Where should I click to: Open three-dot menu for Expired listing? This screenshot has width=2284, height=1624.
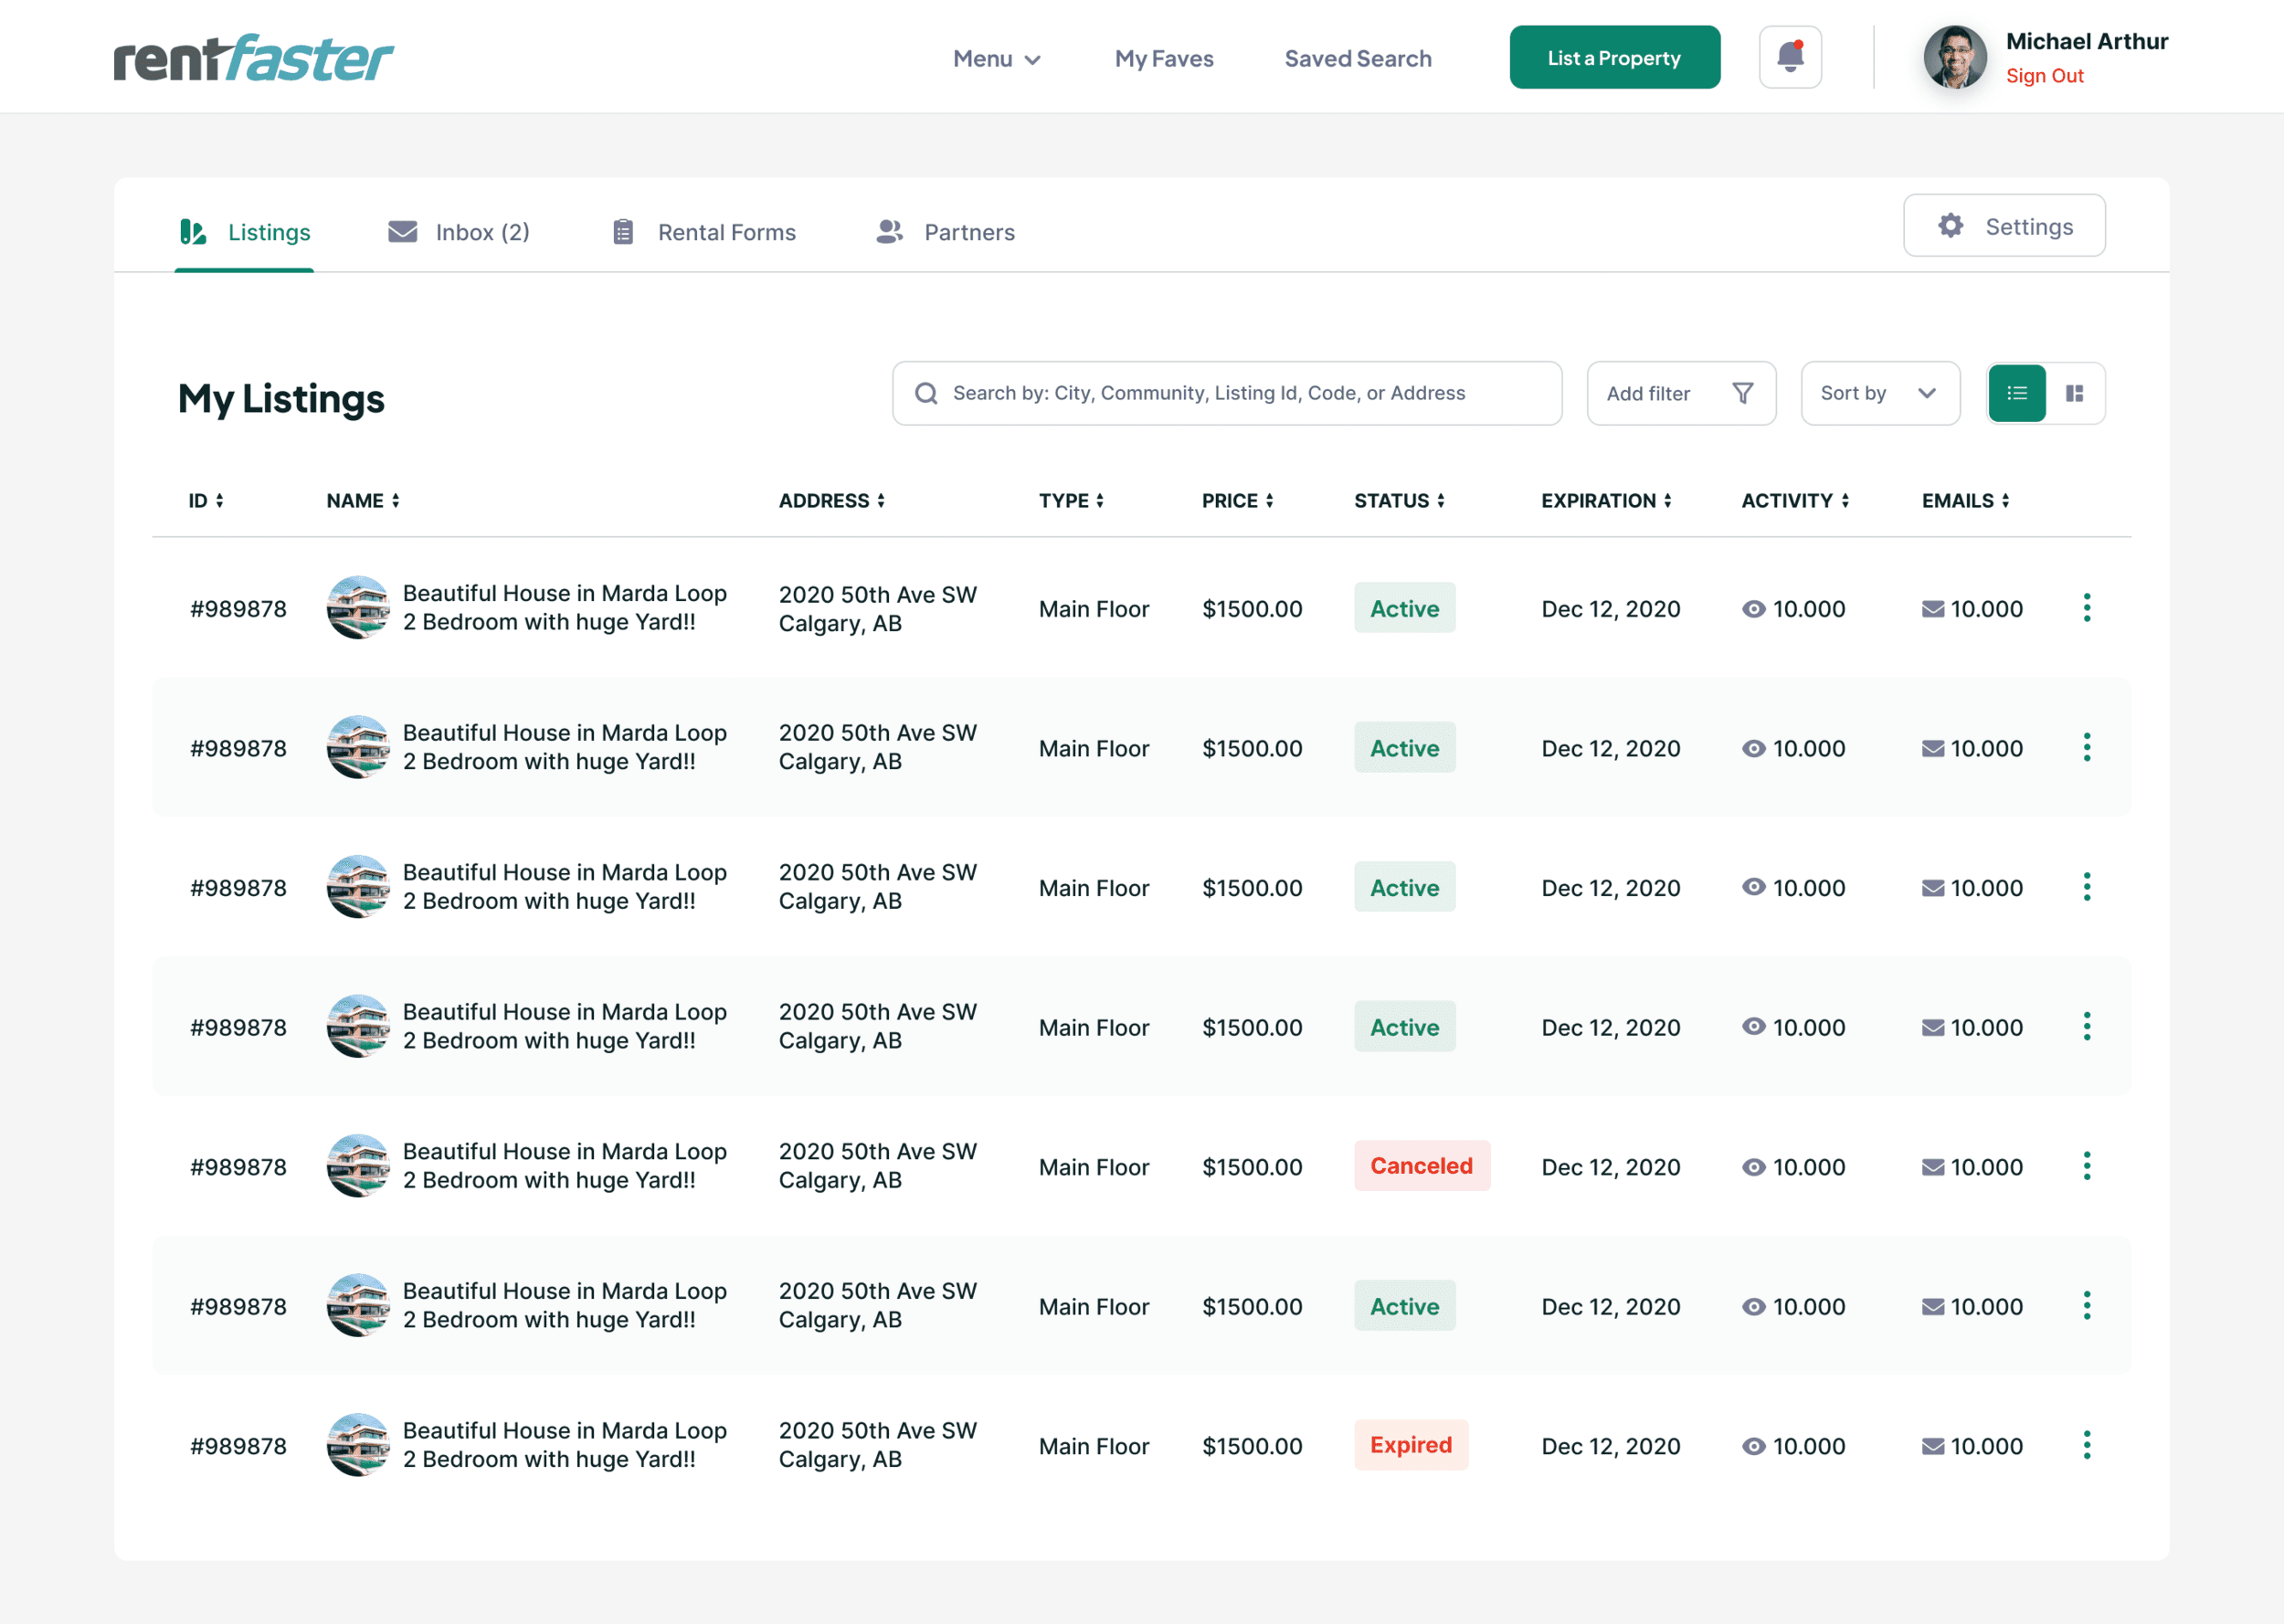point(2086,1445)
